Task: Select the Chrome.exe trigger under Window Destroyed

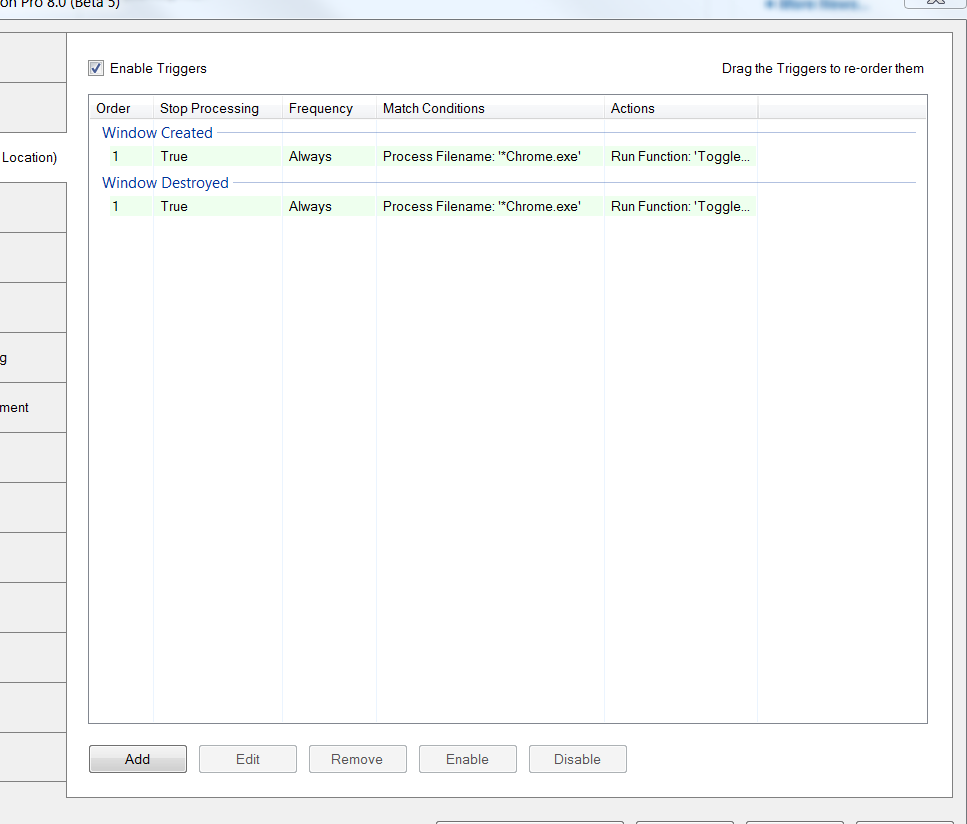Action: tap(481, 207)
